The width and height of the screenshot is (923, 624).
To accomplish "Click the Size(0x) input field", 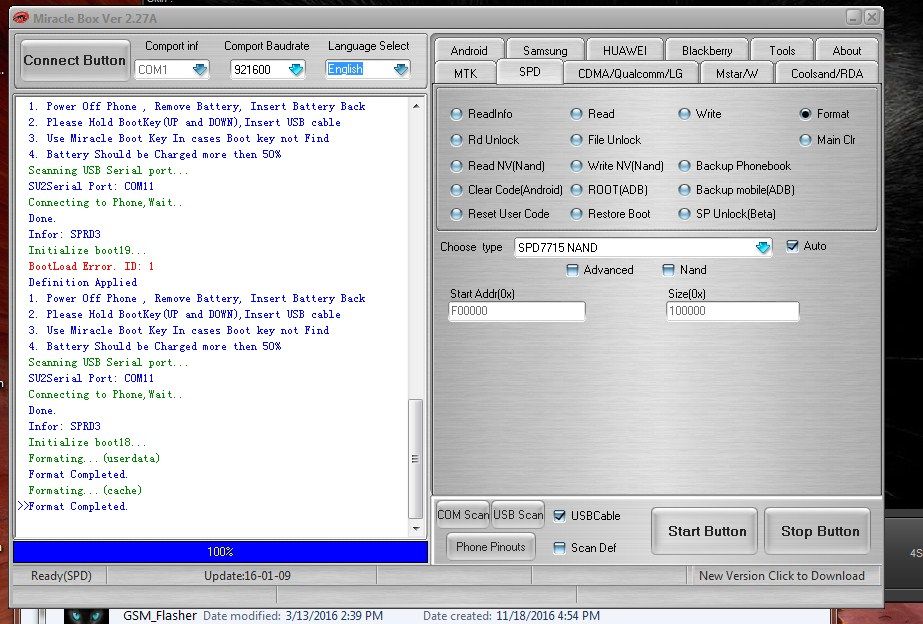I will (x=732, y=311).
